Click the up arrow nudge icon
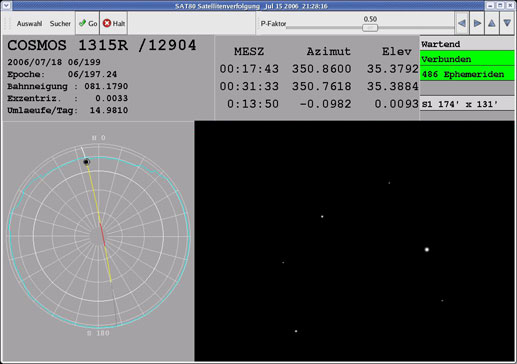The height and width of the screenshot is (364, 517). (x=492, y=23)
